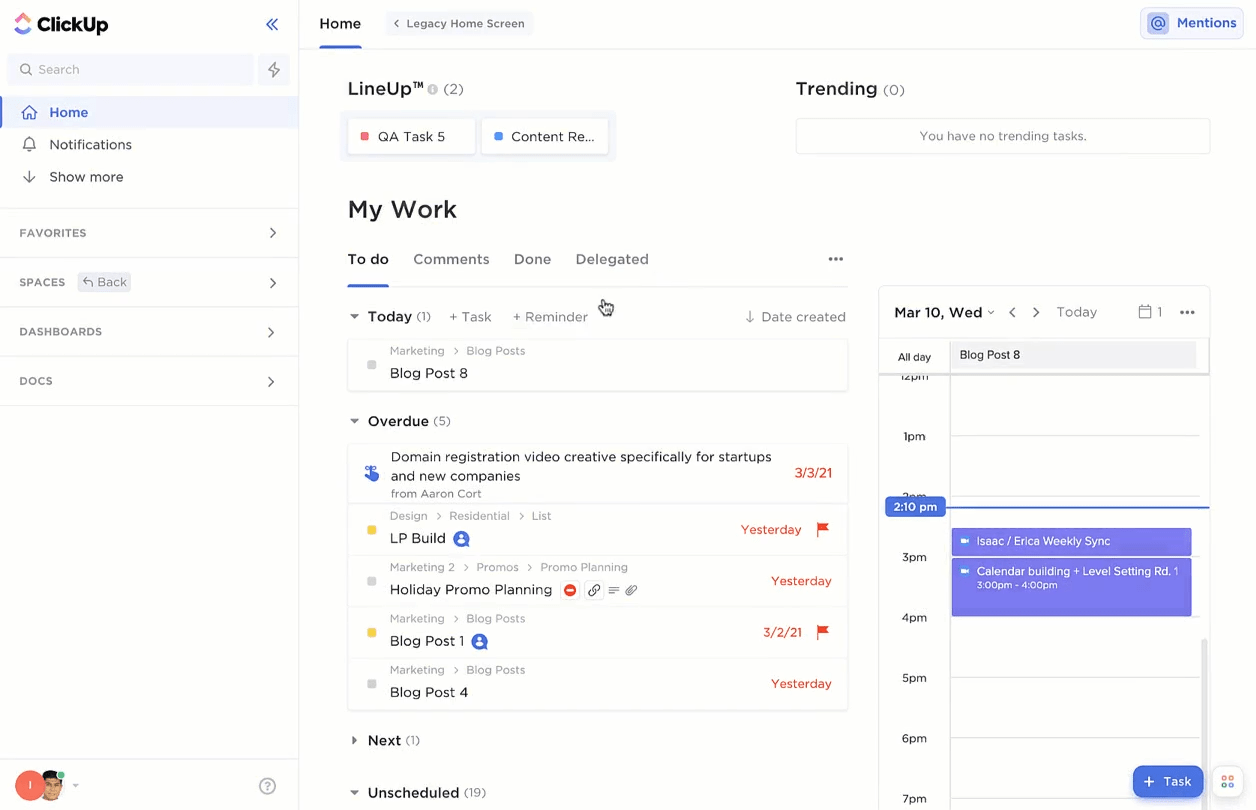This screenshot has height=810, width=1256.
Task: Click the Home house icon in sidebar
Action: click(x=29, y=112)
